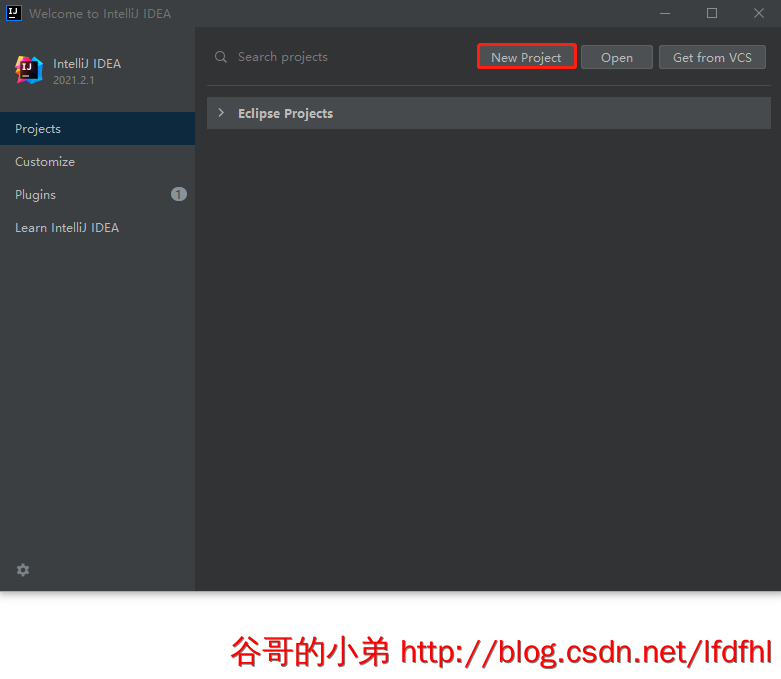Select the Projects tab in sidebar
Image resolution: width=781 pixels, height=679 pixels.
pyautogui.click(x=98, y=129)
